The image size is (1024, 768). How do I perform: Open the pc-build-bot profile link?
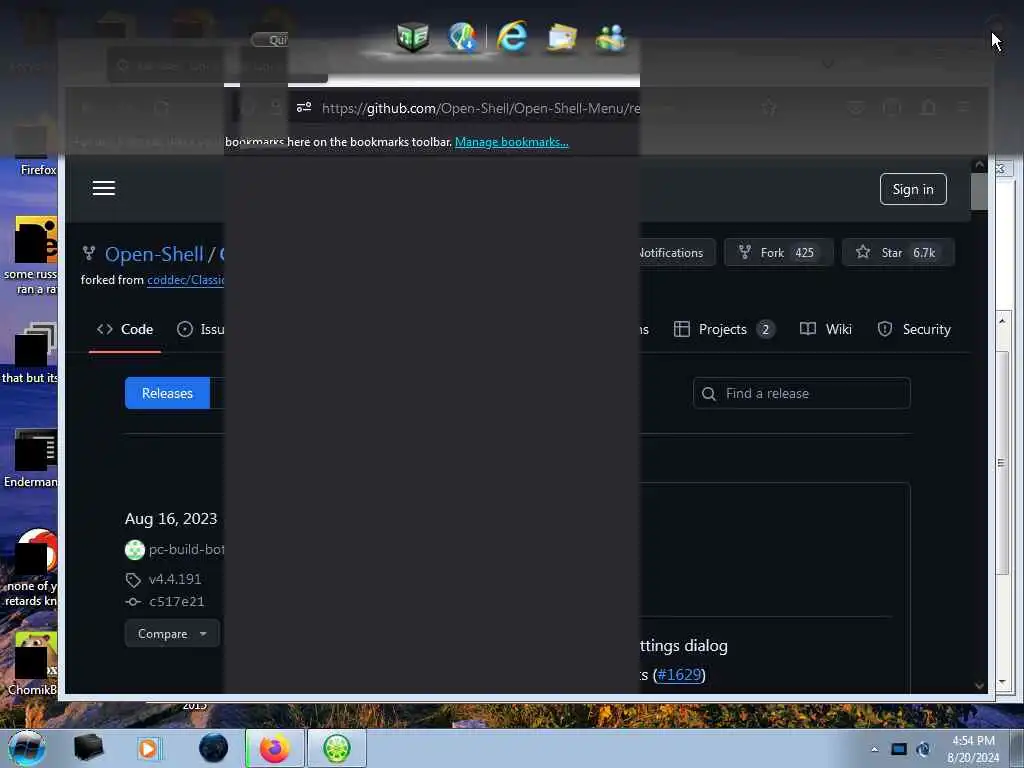point(186,550)
